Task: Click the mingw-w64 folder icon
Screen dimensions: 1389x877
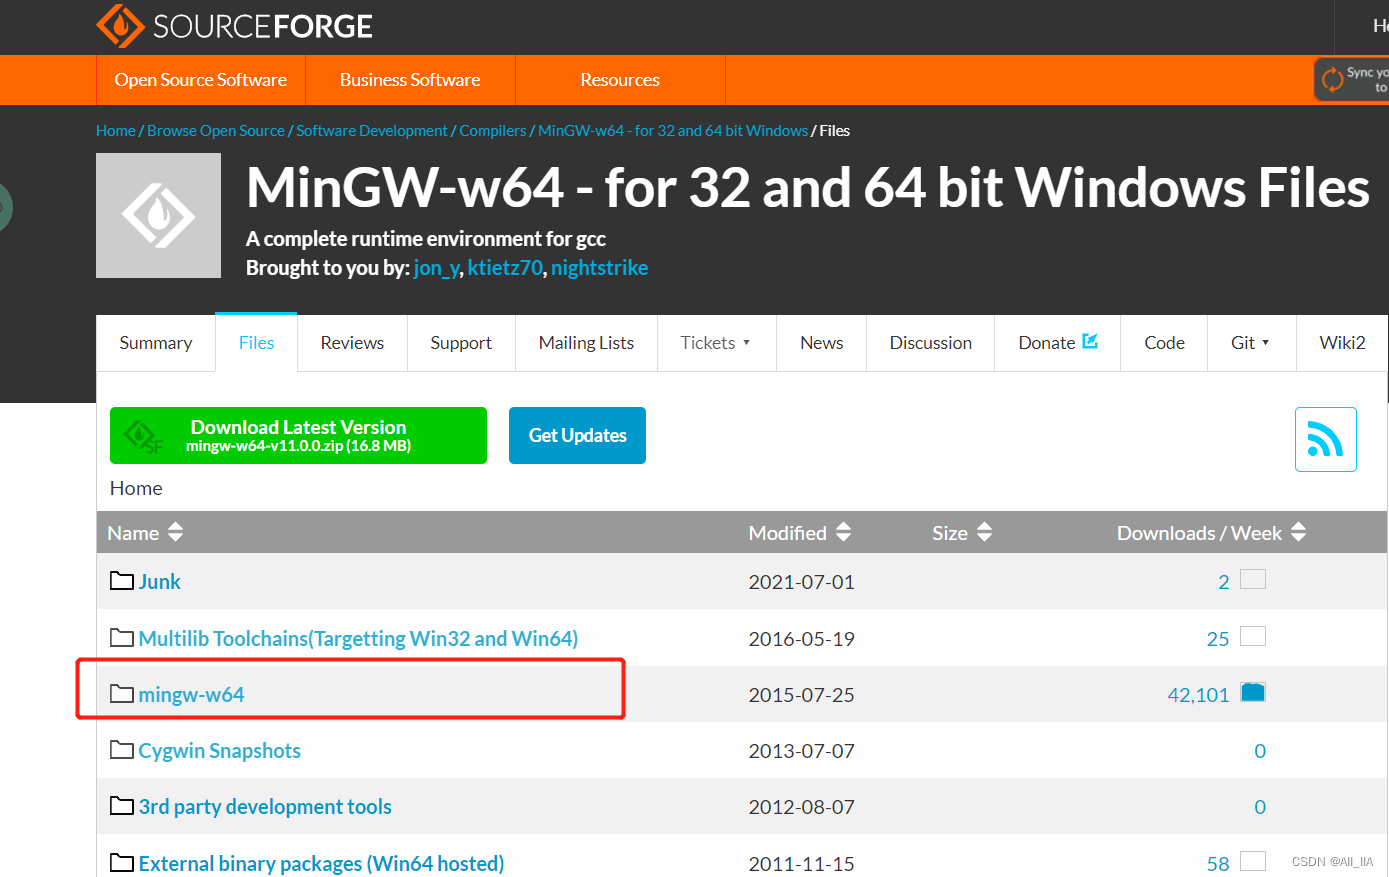Action: (122, 694)
